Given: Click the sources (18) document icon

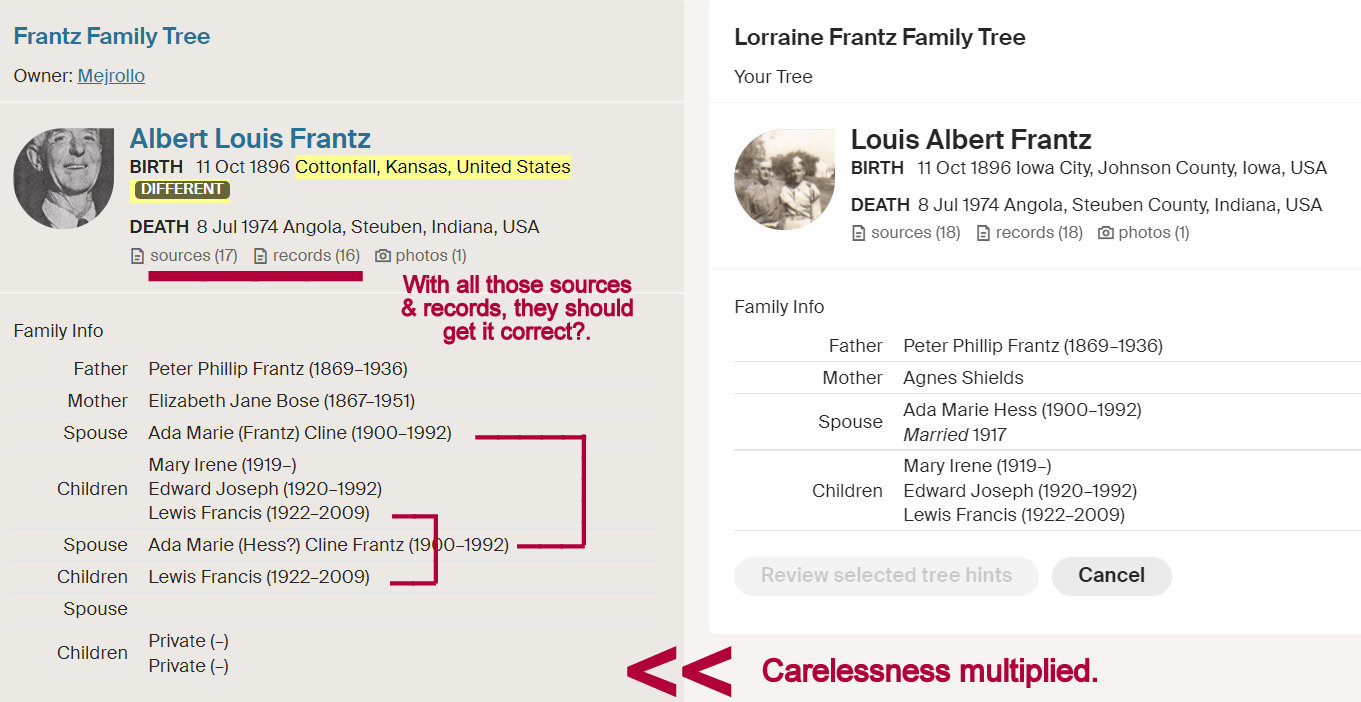Looking at the screenshot, I should click(x=858, y=233).
